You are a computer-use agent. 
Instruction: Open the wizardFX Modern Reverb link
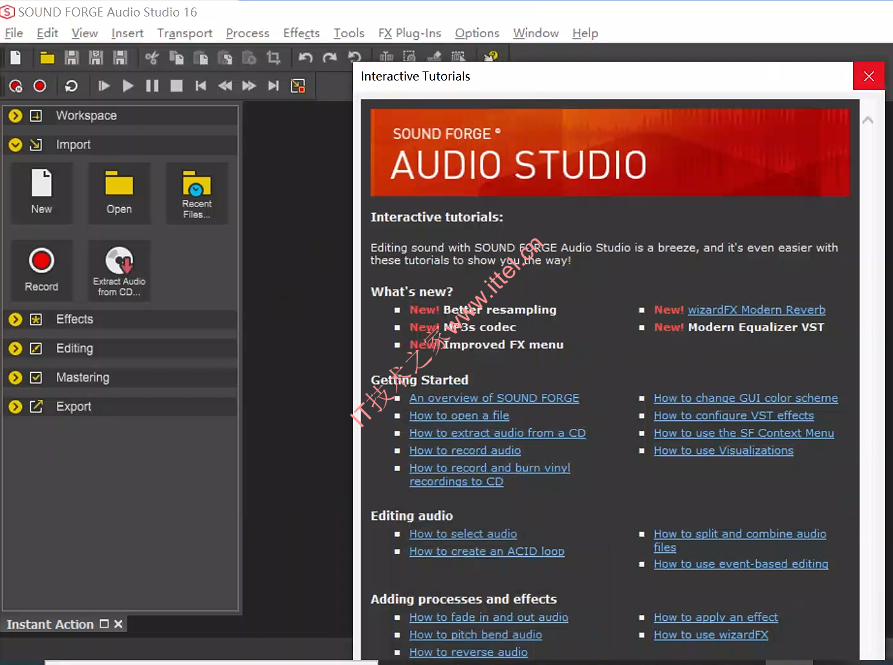(x=756, y=310)
